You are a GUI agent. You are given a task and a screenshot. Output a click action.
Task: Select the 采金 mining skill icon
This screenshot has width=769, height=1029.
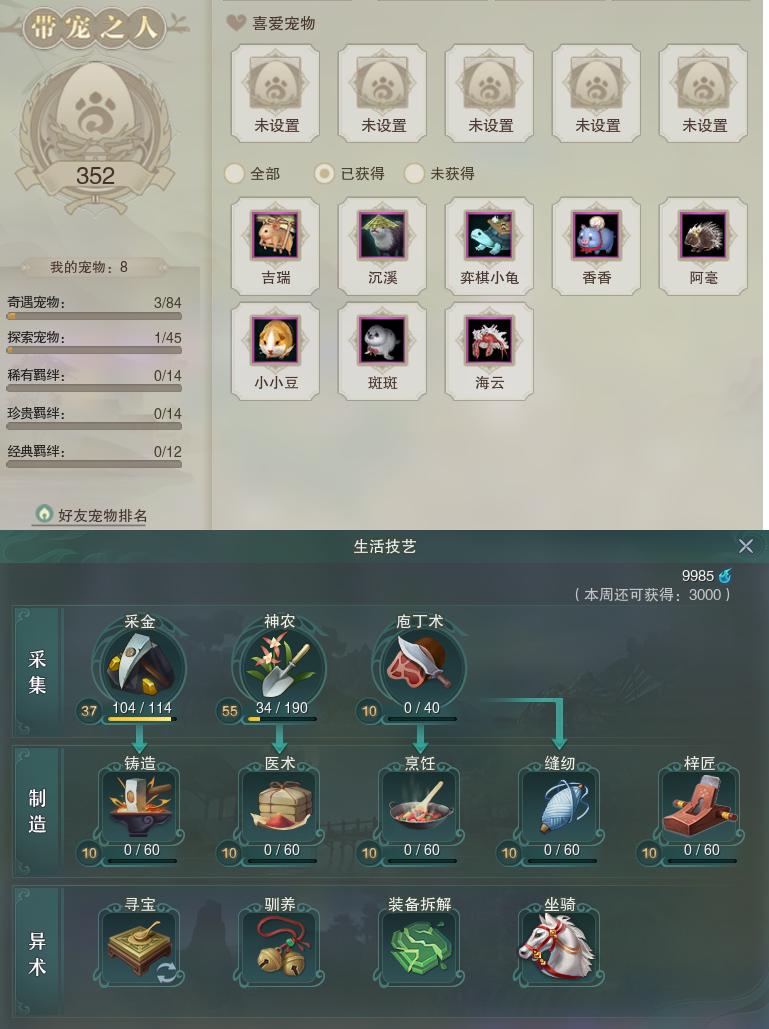coord(140,667)
